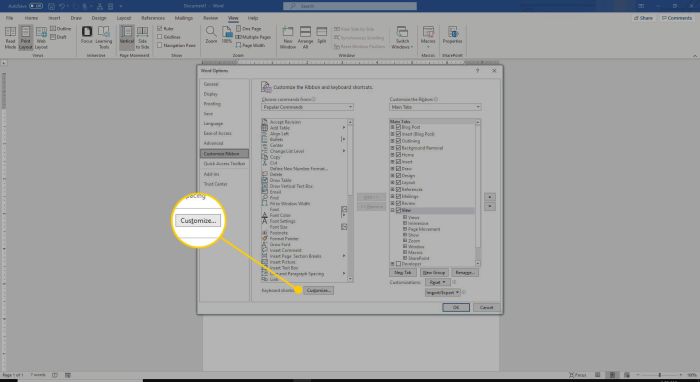This screenshot has height=382, width=700.
Task: Open a New Window from ribbon
Action: point(288,37)
